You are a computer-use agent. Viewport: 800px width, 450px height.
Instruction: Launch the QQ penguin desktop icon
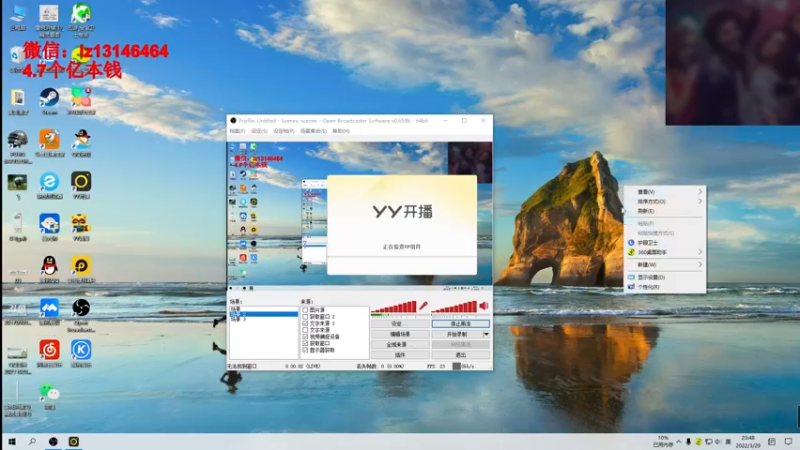[x=49, y=266]
